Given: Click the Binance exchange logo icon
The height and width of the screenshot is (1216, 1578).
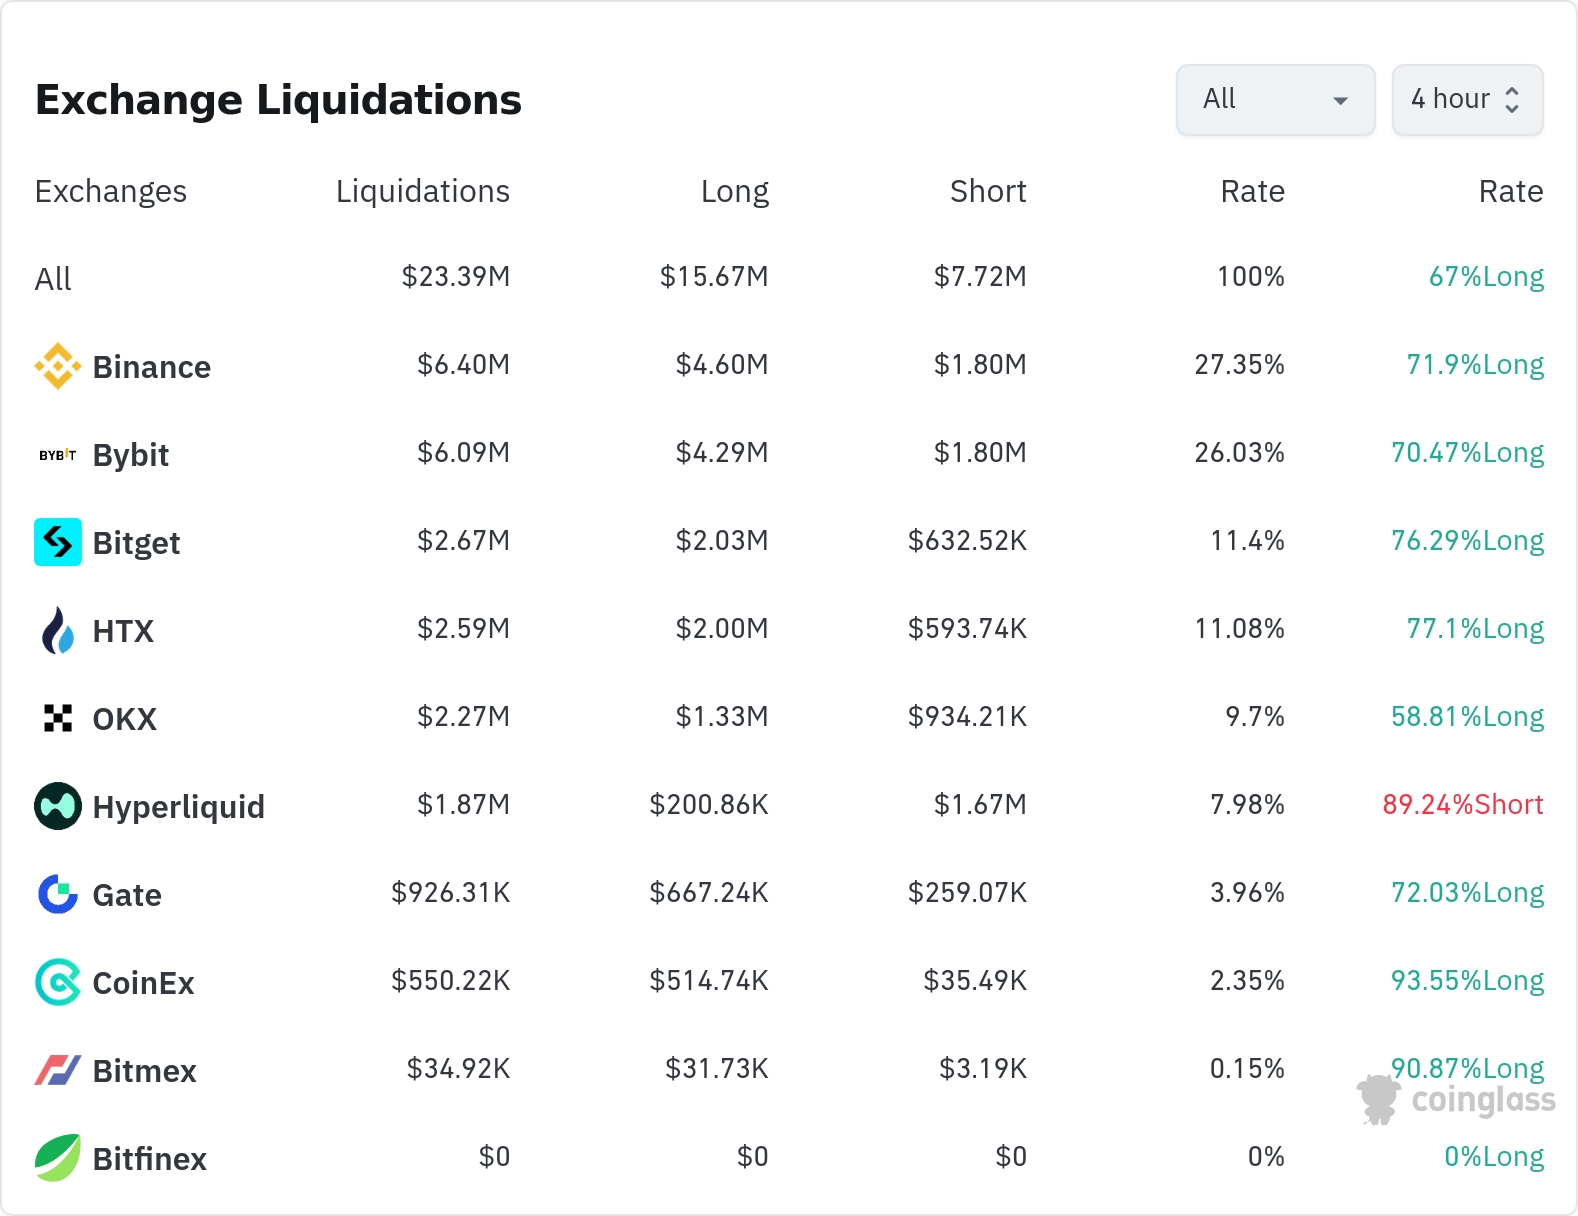Looking at the screenshot, I should pyautogui.click(x=57, y=366).
